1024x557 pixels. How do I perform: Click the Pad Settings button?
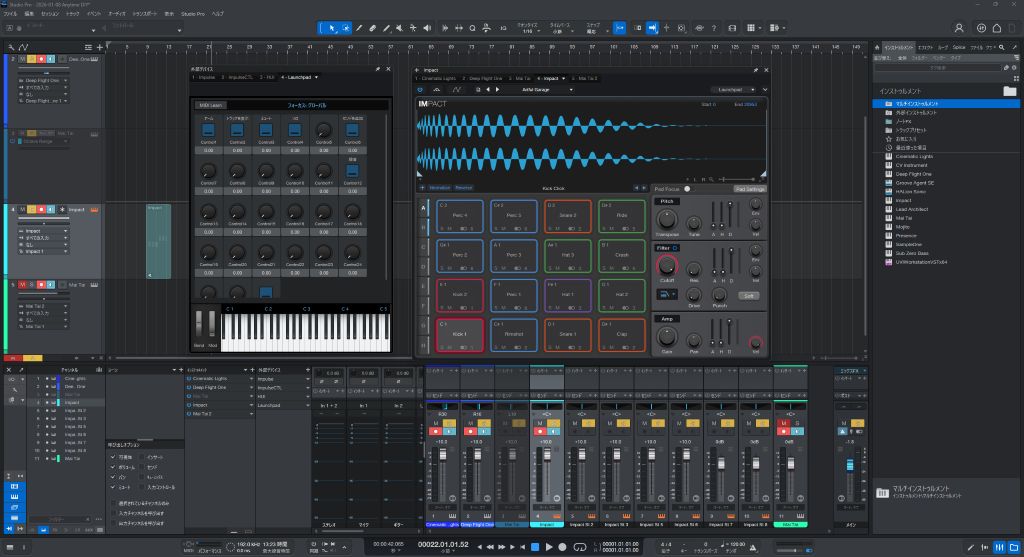pyautogui.click(x=749, y=188)
